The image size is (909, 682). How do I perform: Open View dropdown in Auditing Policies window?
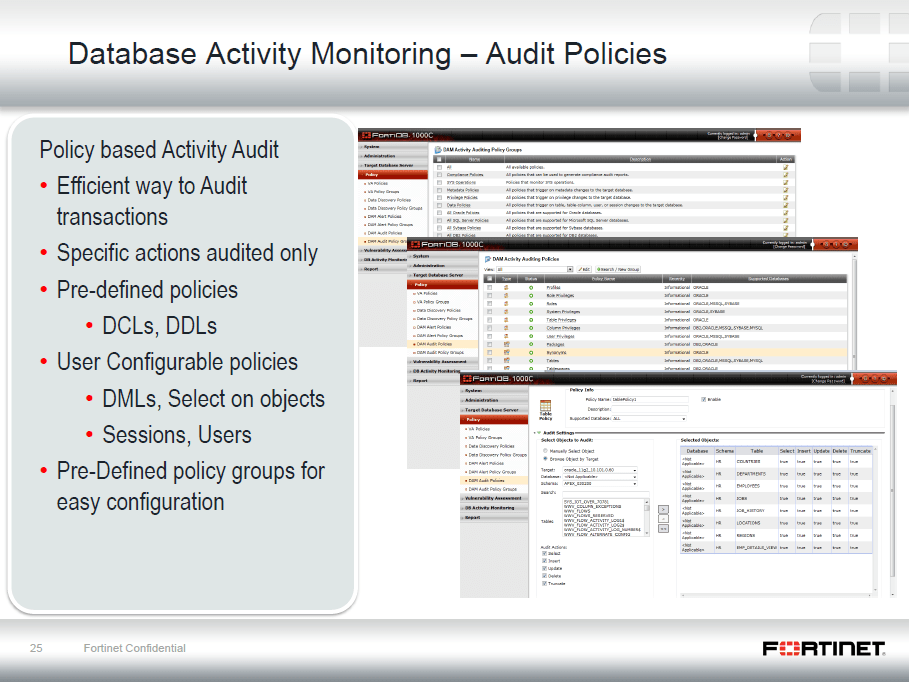pyautogui.click(x=535, y=269)
